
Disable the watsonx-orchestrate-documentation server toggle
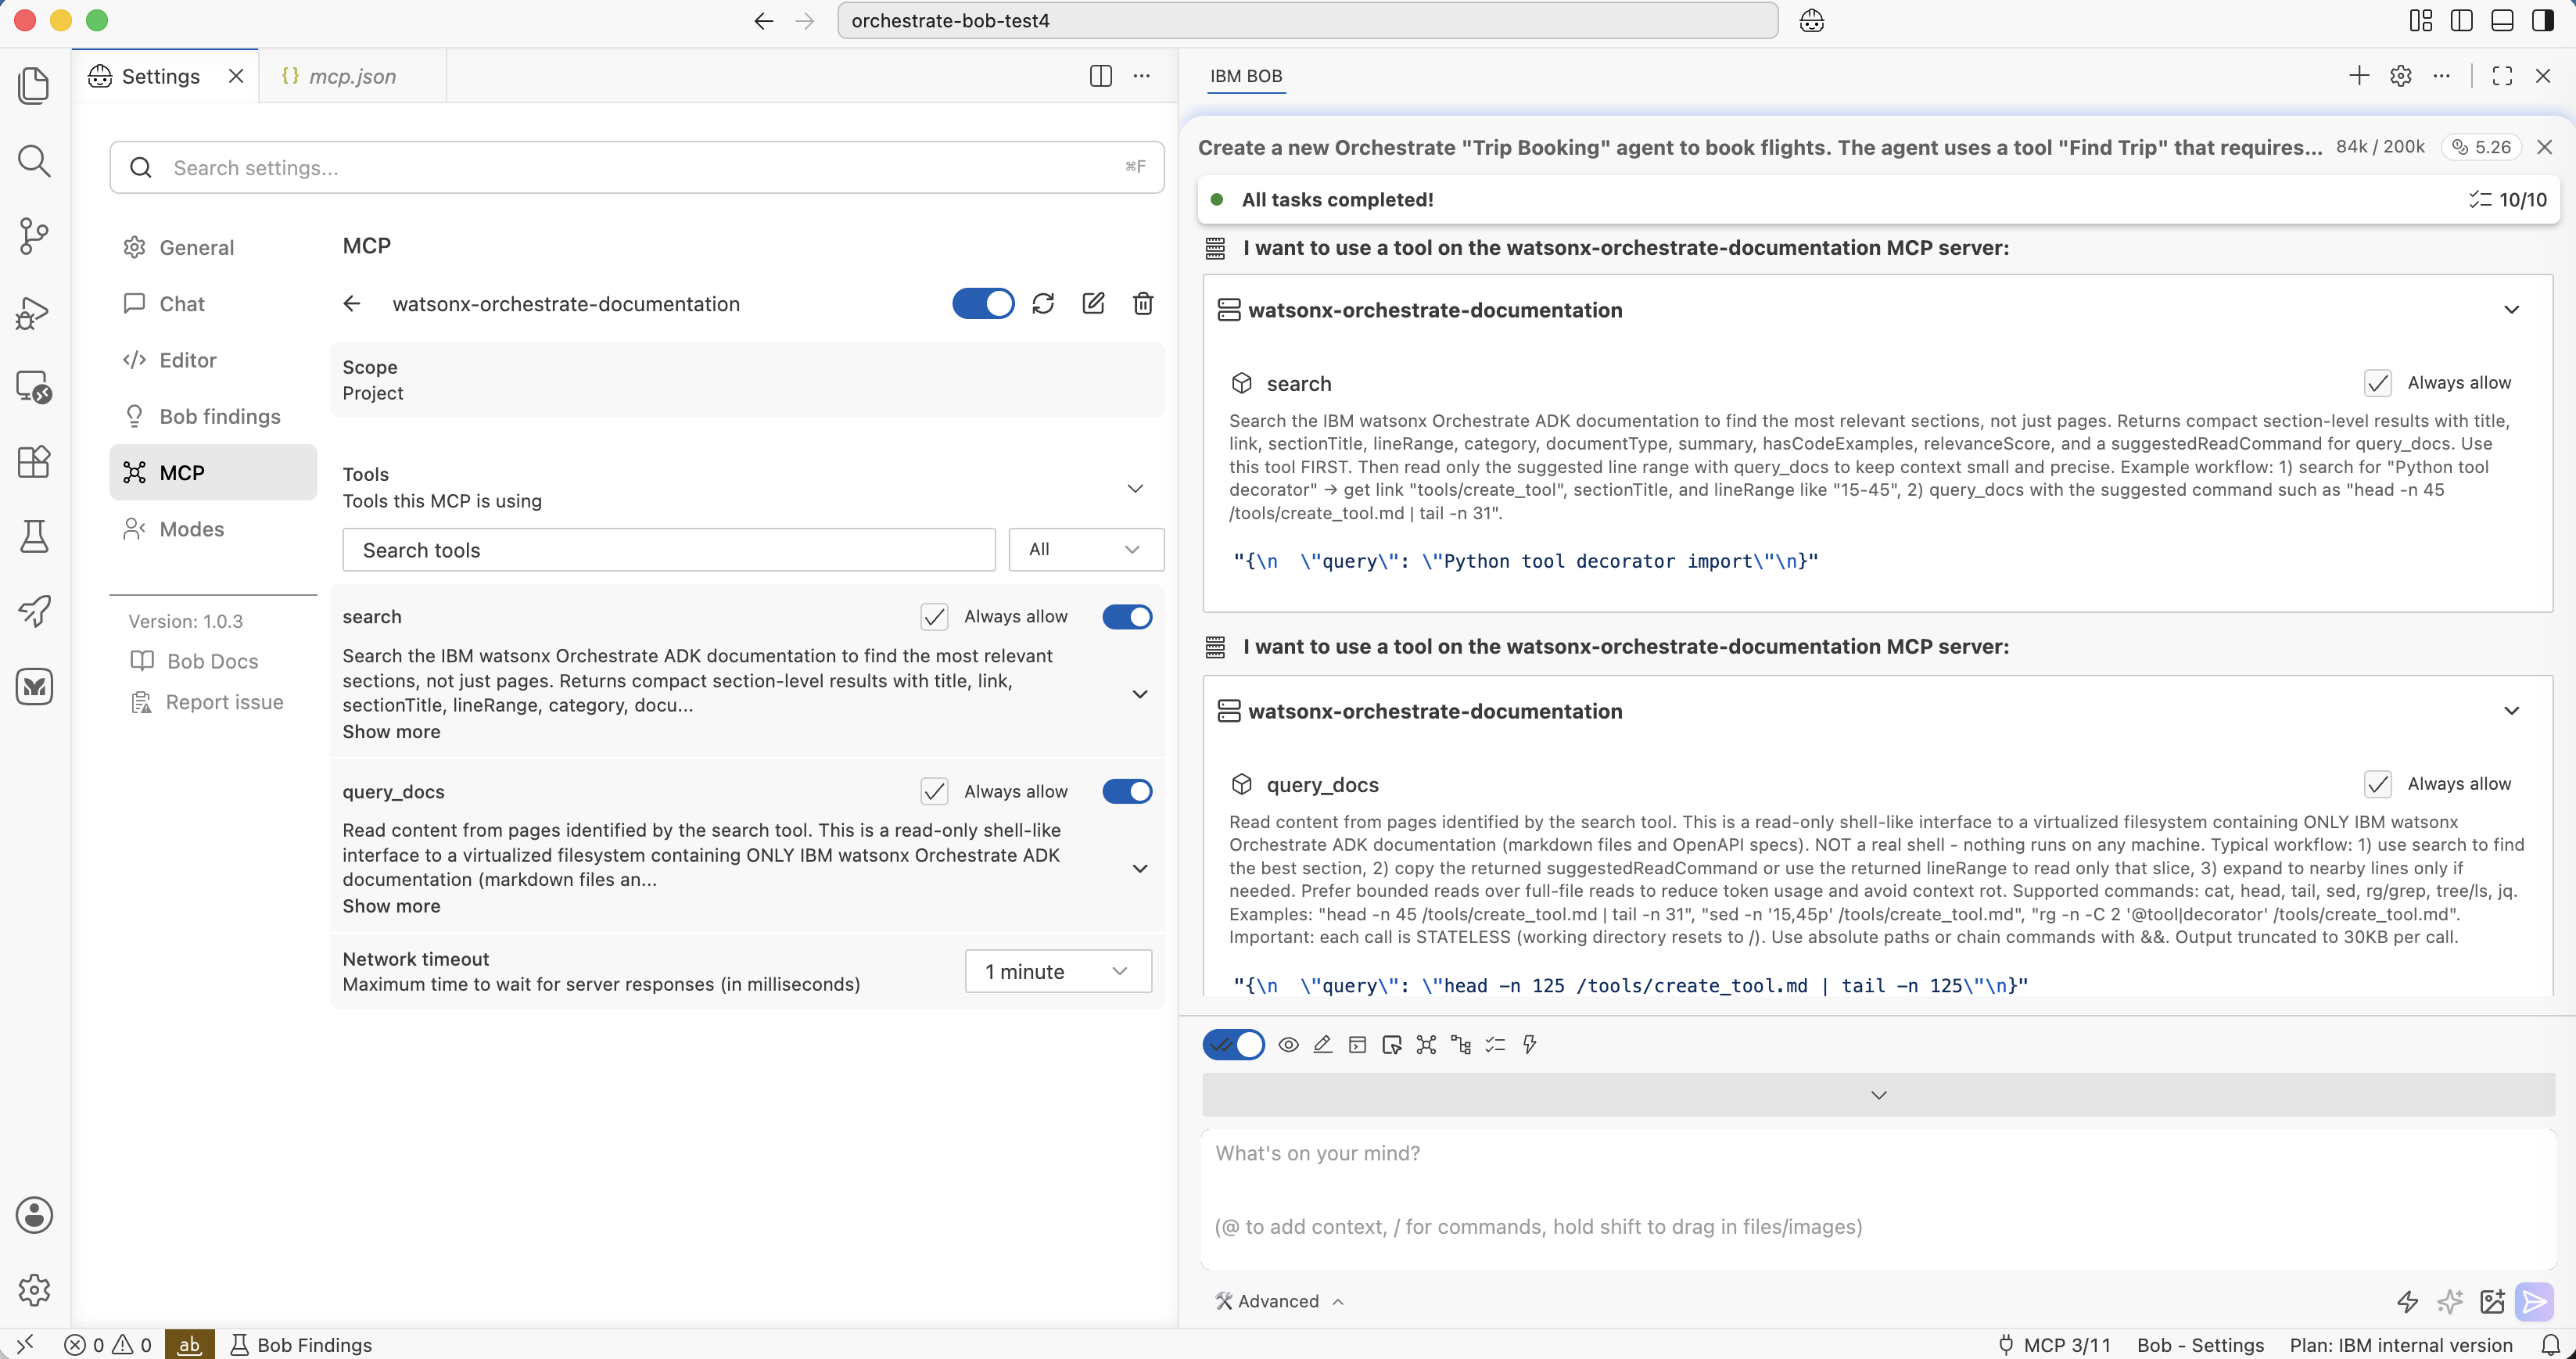coord(983,303)
